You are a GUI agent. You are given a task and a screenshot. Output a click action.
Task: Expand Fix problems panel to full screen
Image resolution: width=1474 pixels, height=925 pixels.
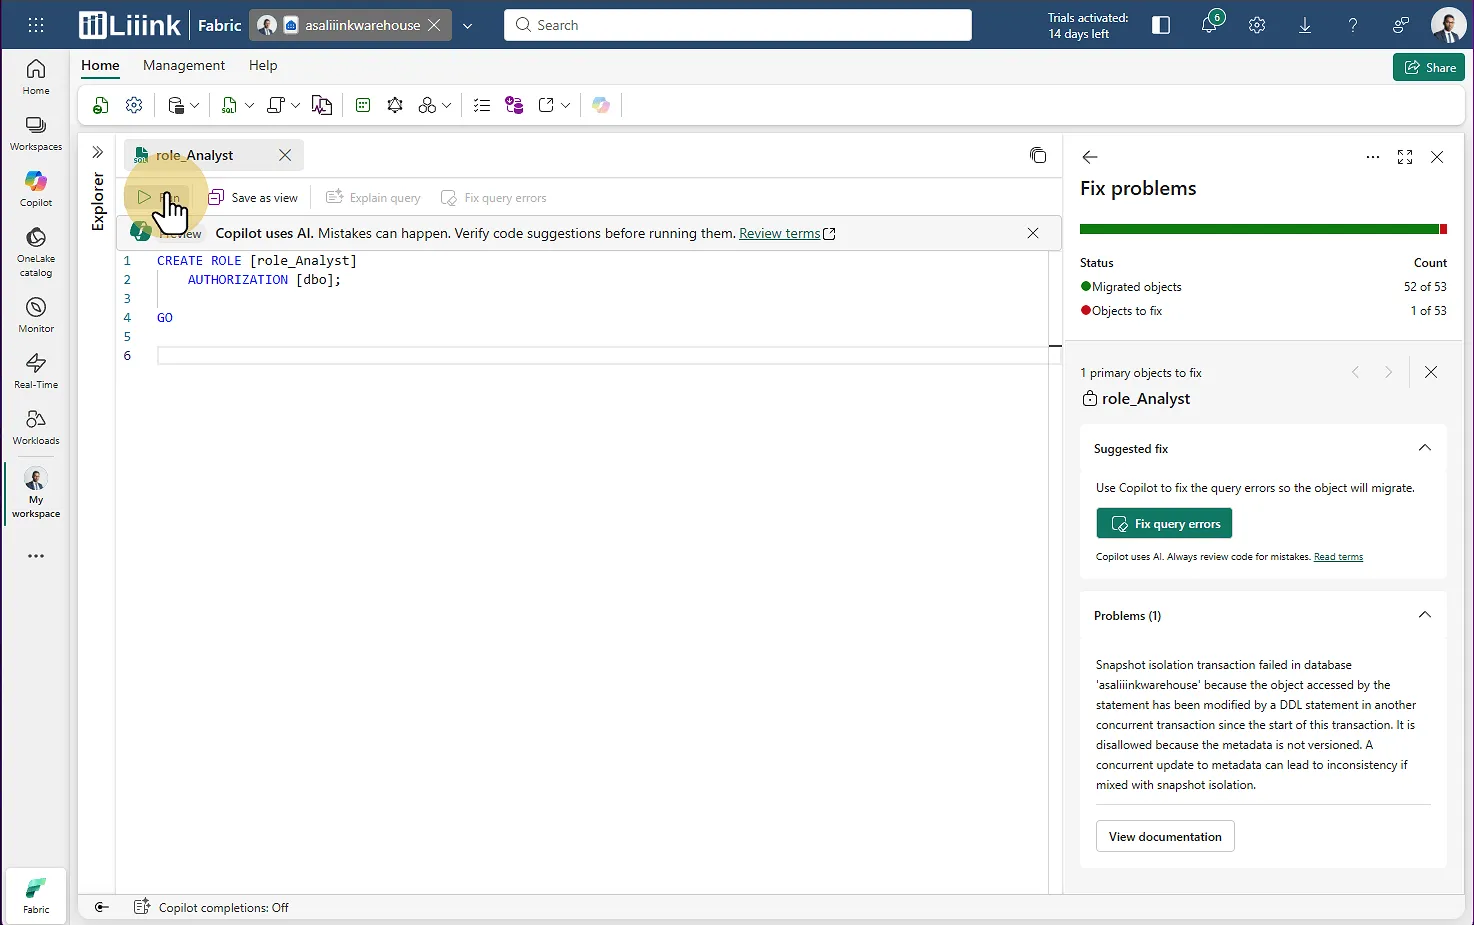click(x=1405, y=157)
